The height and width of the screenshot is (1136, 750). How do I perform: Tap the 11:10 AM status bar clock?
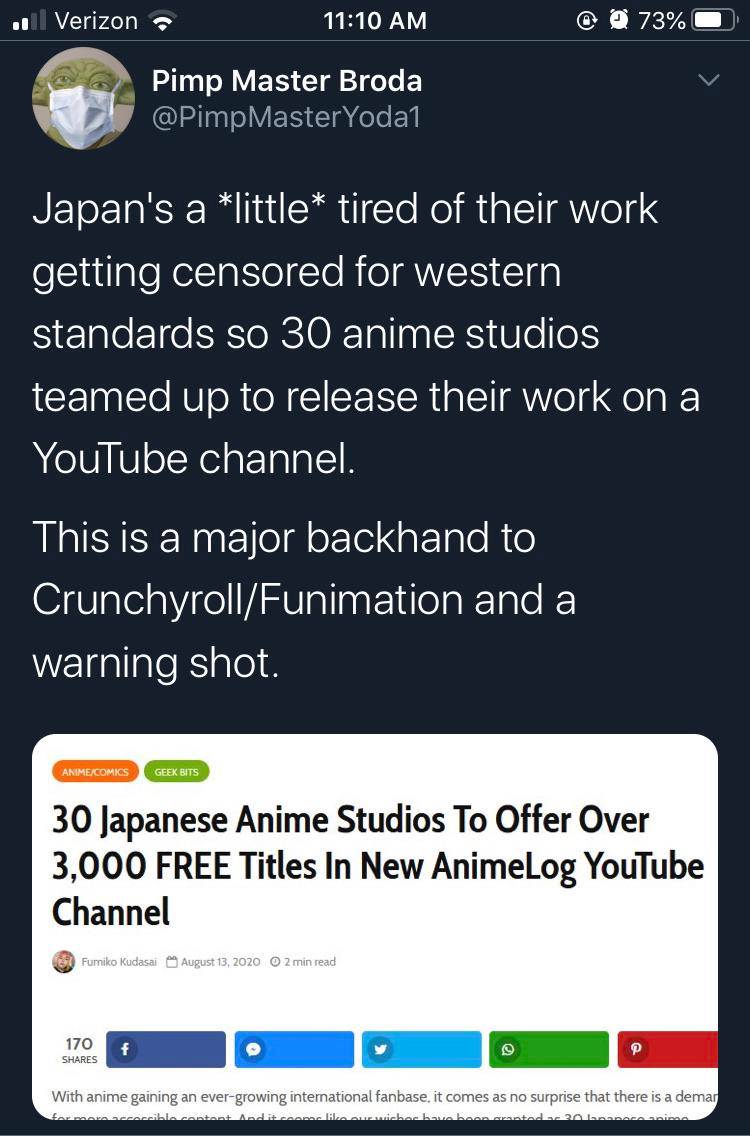(375, 20)
